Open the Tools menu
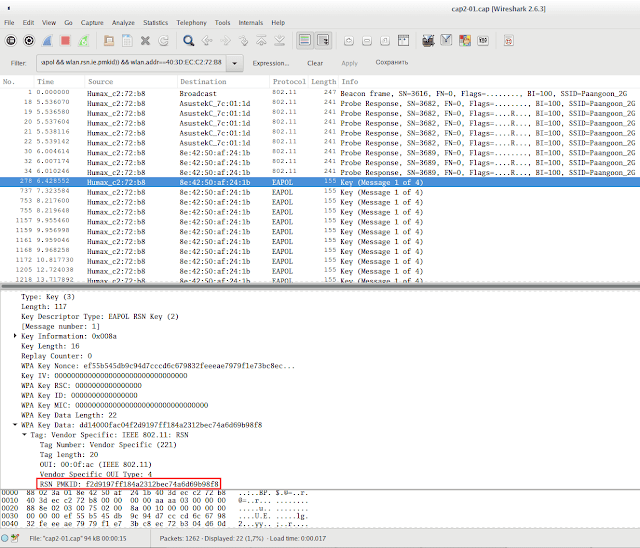 [x=222, y=23]
